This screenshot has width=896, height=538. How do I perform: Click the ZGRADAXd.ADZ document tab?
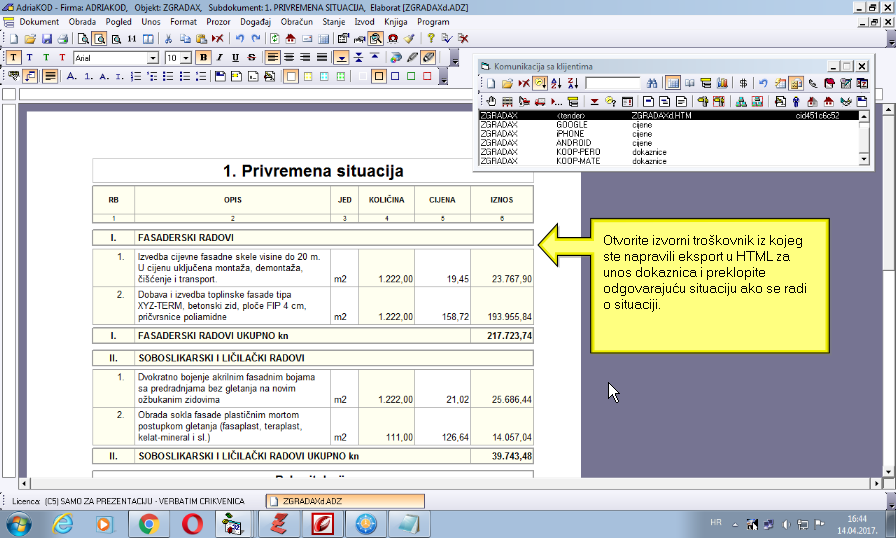(345, 501)
